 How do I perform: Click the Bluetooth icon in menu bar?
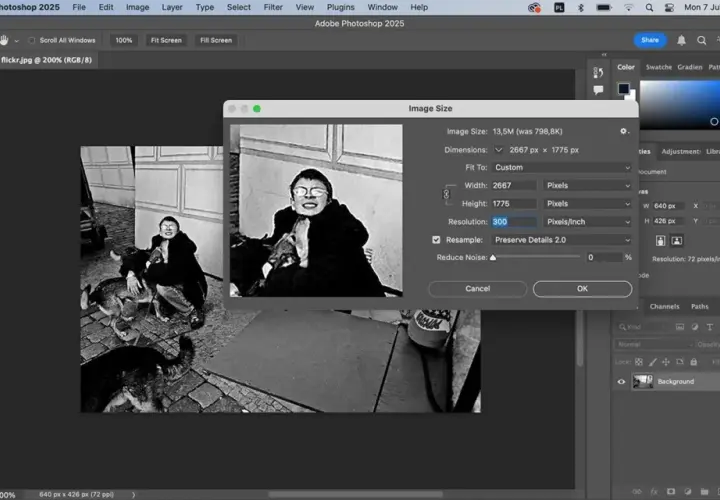pos(581,7)
